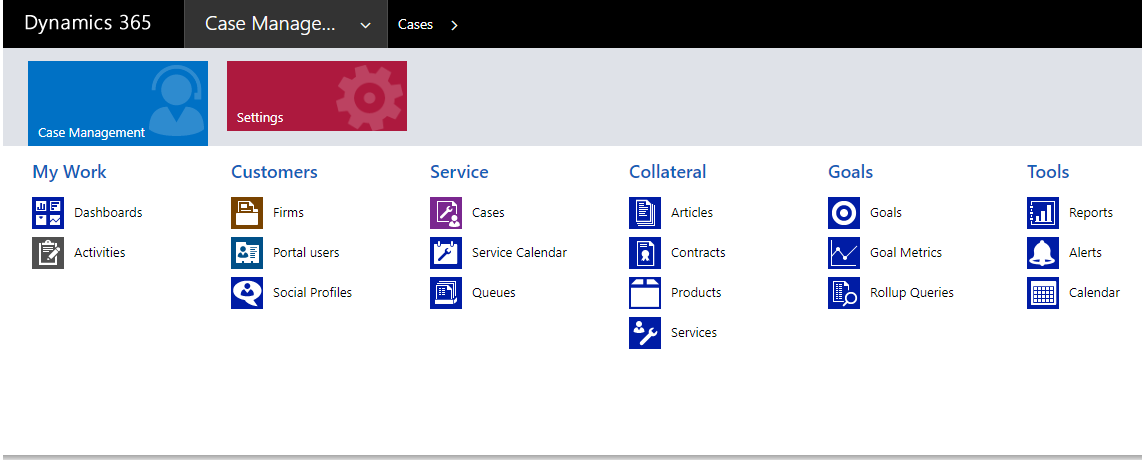Open the Alerts bell icon
Screen dimensions: 1142x460
1043,253
